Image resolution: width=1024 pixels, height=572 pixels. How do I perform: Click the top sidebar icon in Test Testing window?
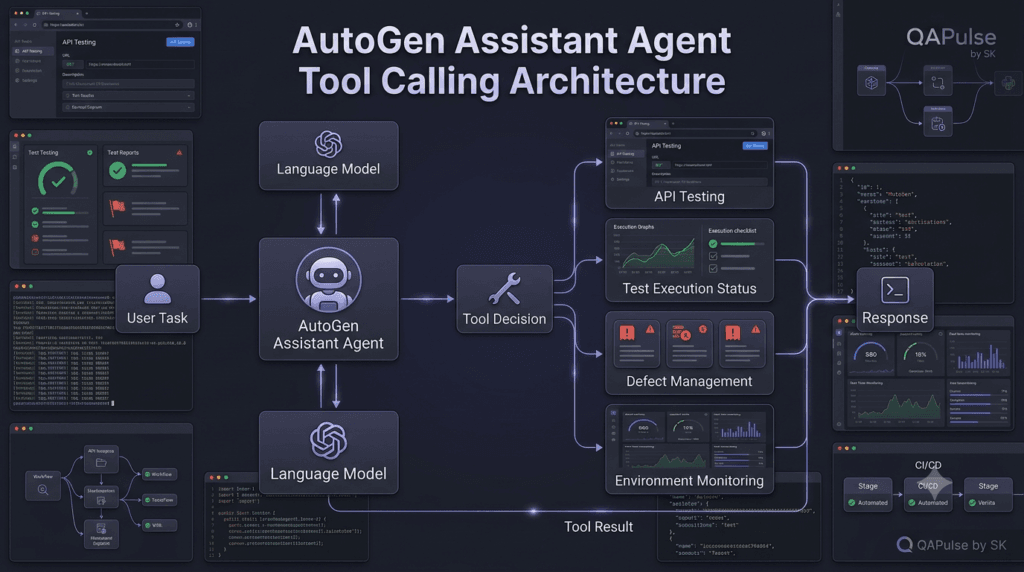tap(15, 148)
